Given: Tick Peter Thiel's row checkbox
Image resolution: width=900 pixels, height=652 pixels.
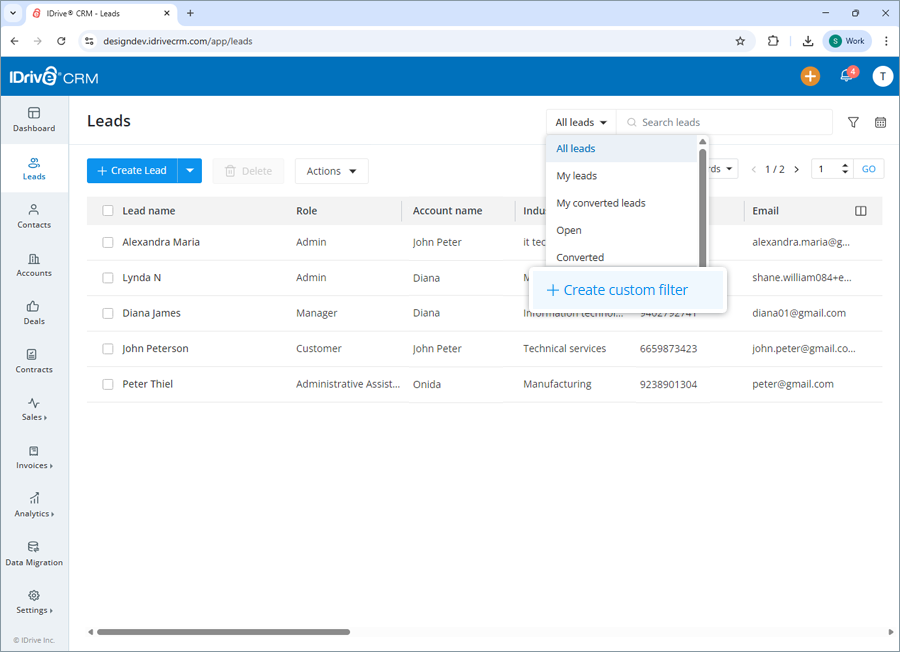Looking at the screenshot, I should pos(107,384).
